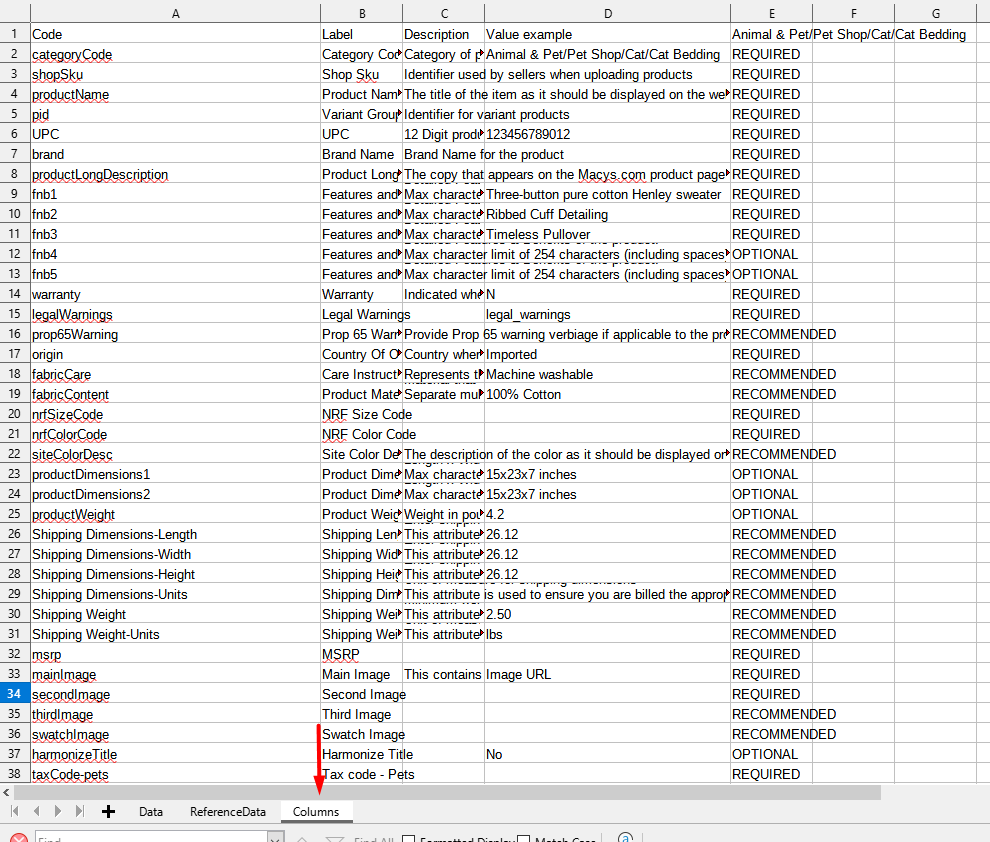Select the 'productName' cell
This screenshot has width=990, height=842.
(x=176, y=94)
